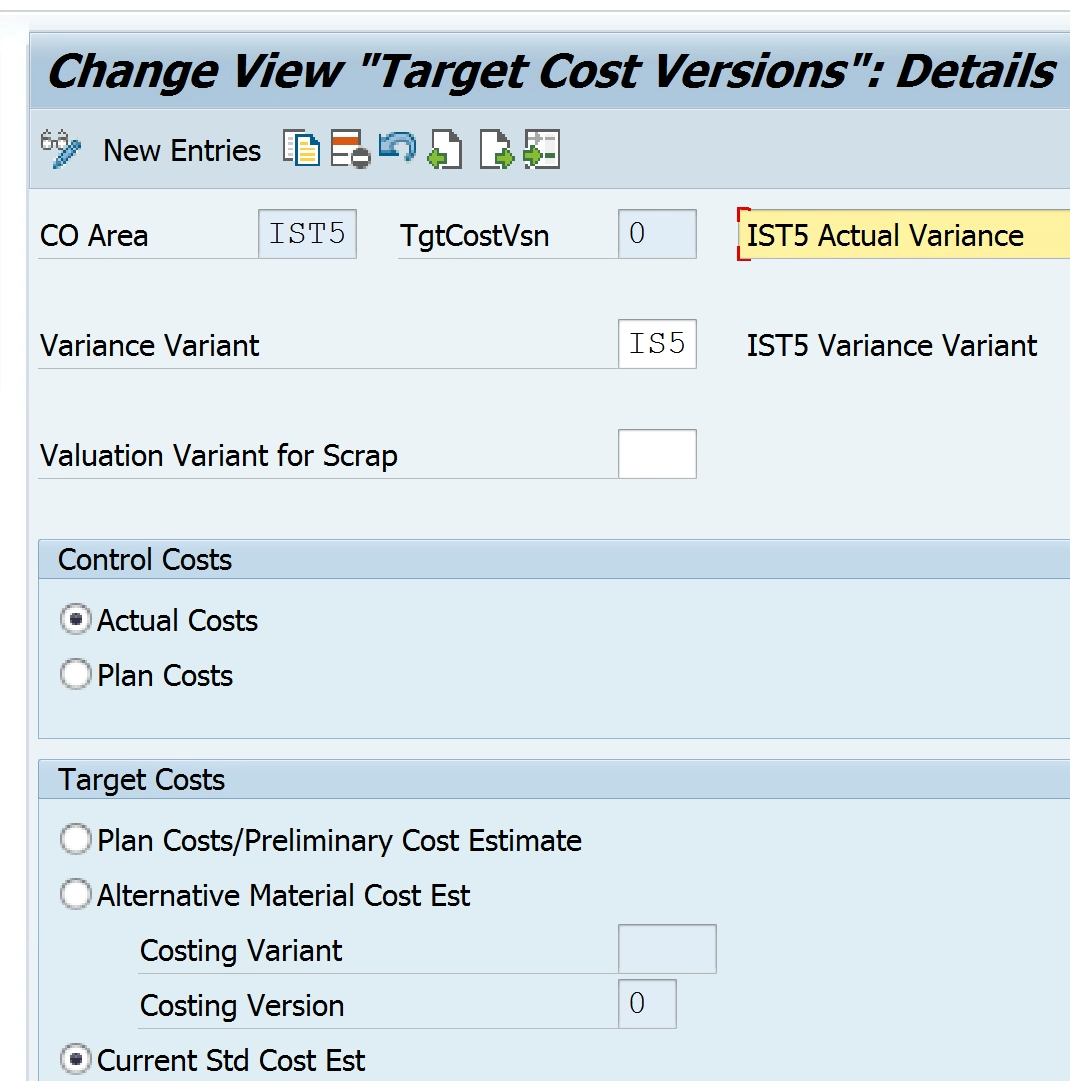This screenshot has width=1070, height=1081.
Task: Click the Costing Version field
Action: (x=647, y=1005)
